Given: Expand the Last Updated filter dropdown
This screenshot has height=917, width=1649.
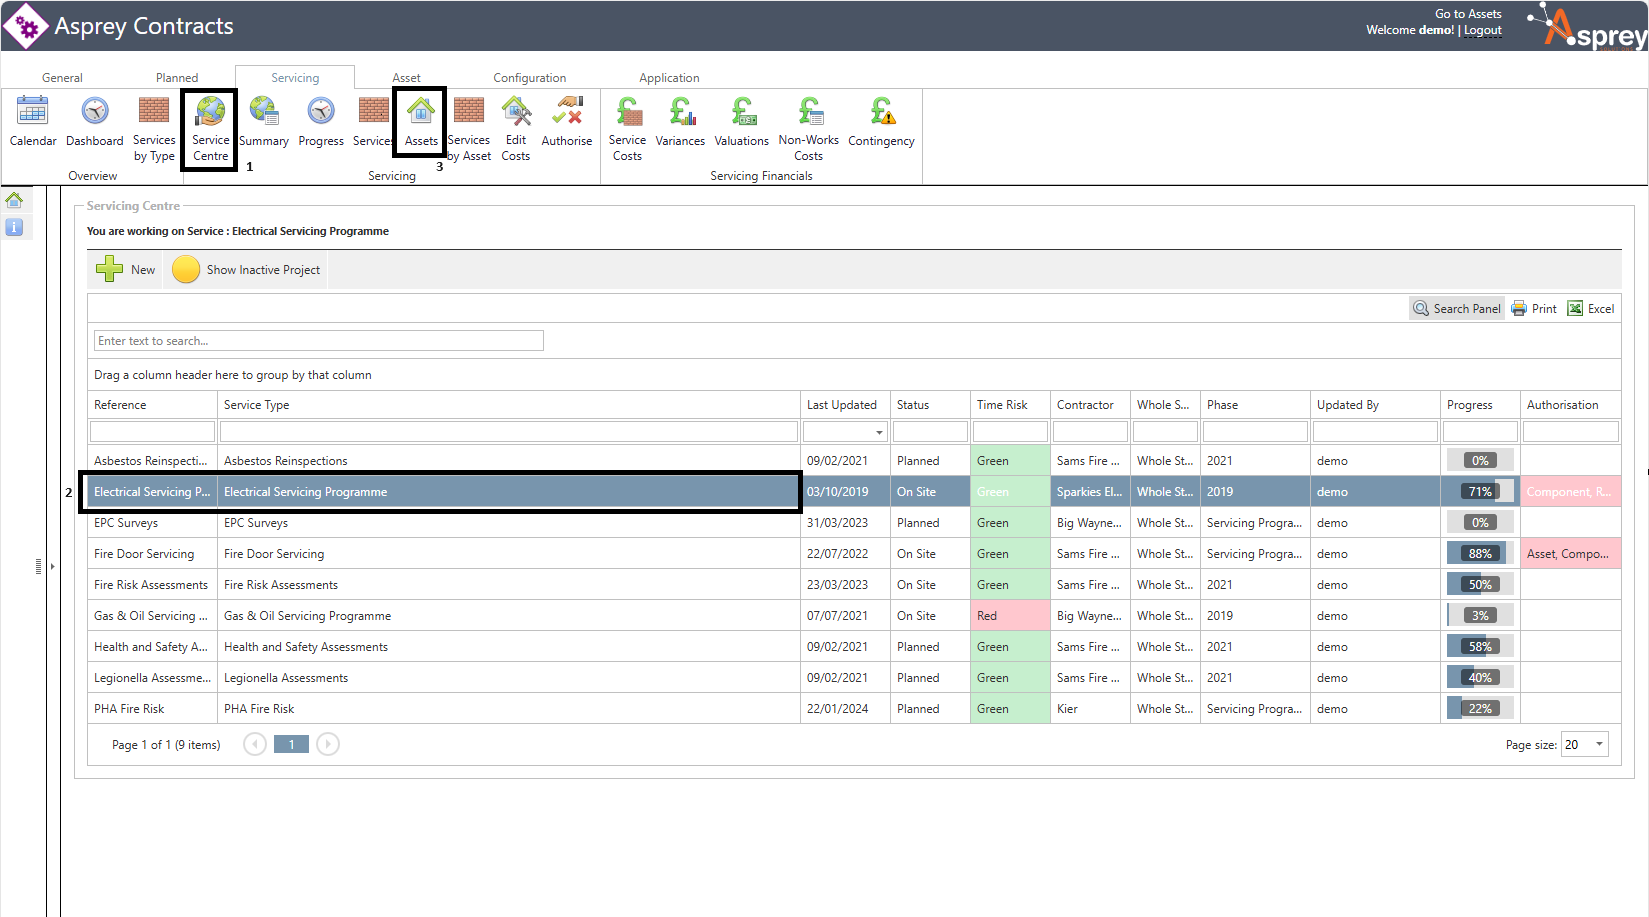Looking at the screenshot, I should tap(879, 432).
